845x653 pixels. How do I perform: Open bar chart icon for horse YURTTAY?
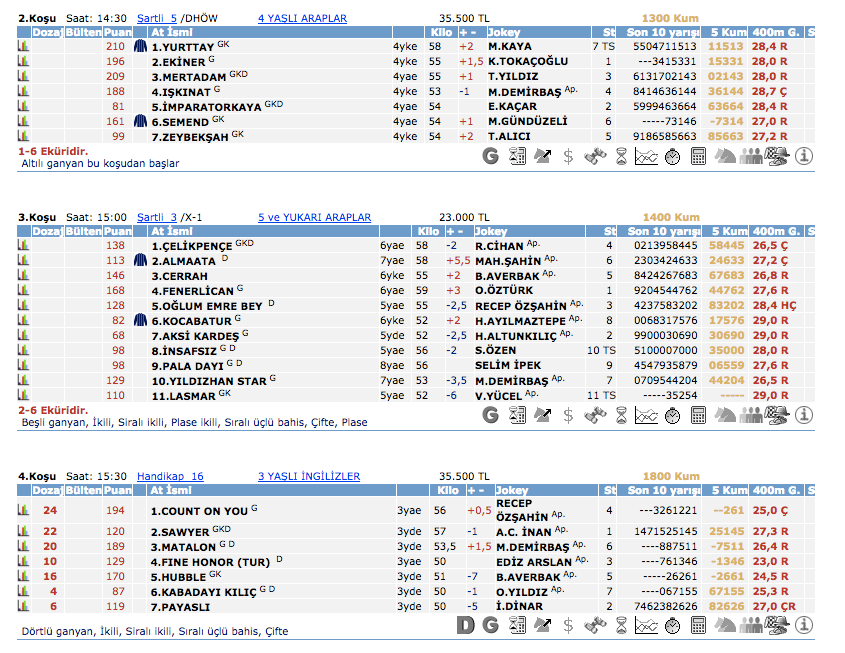click(x=23, y=46)
